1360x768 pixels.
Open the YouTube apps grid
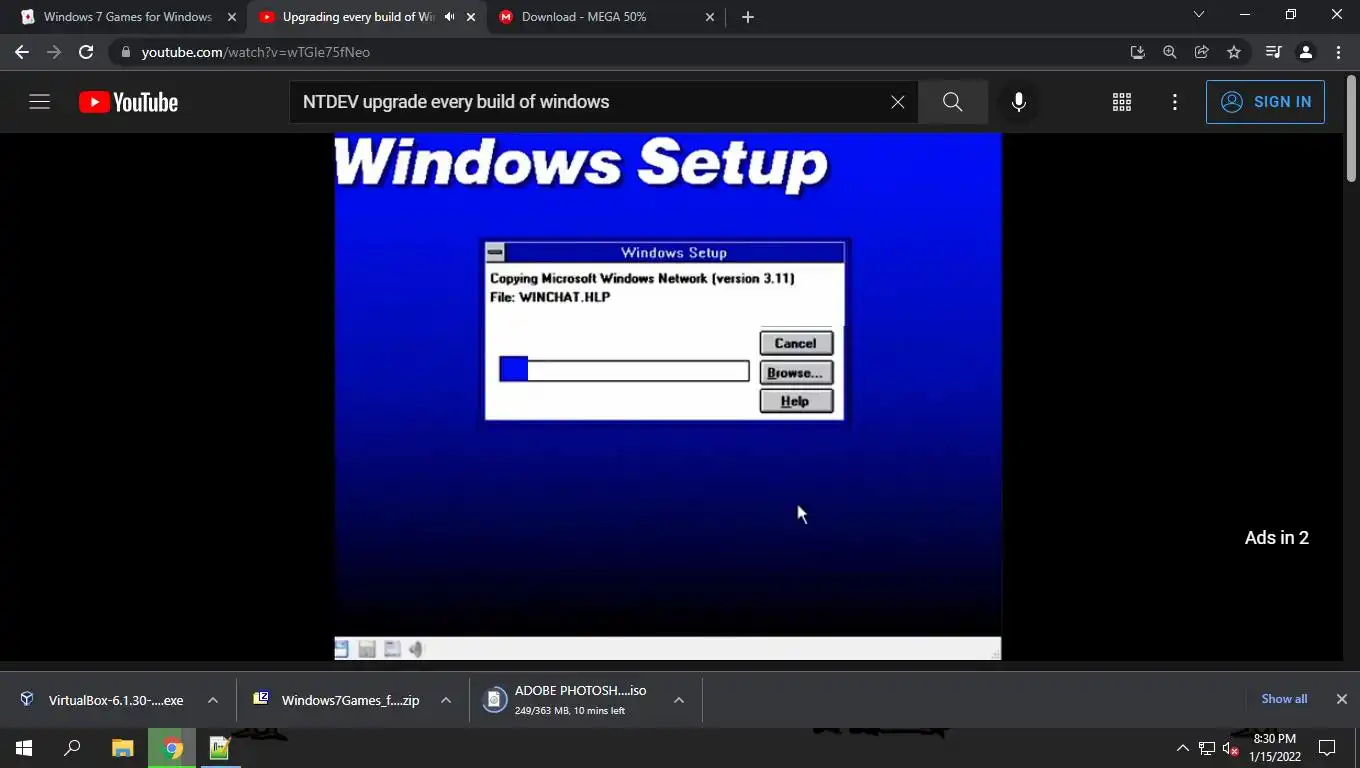pos(1122,102)
